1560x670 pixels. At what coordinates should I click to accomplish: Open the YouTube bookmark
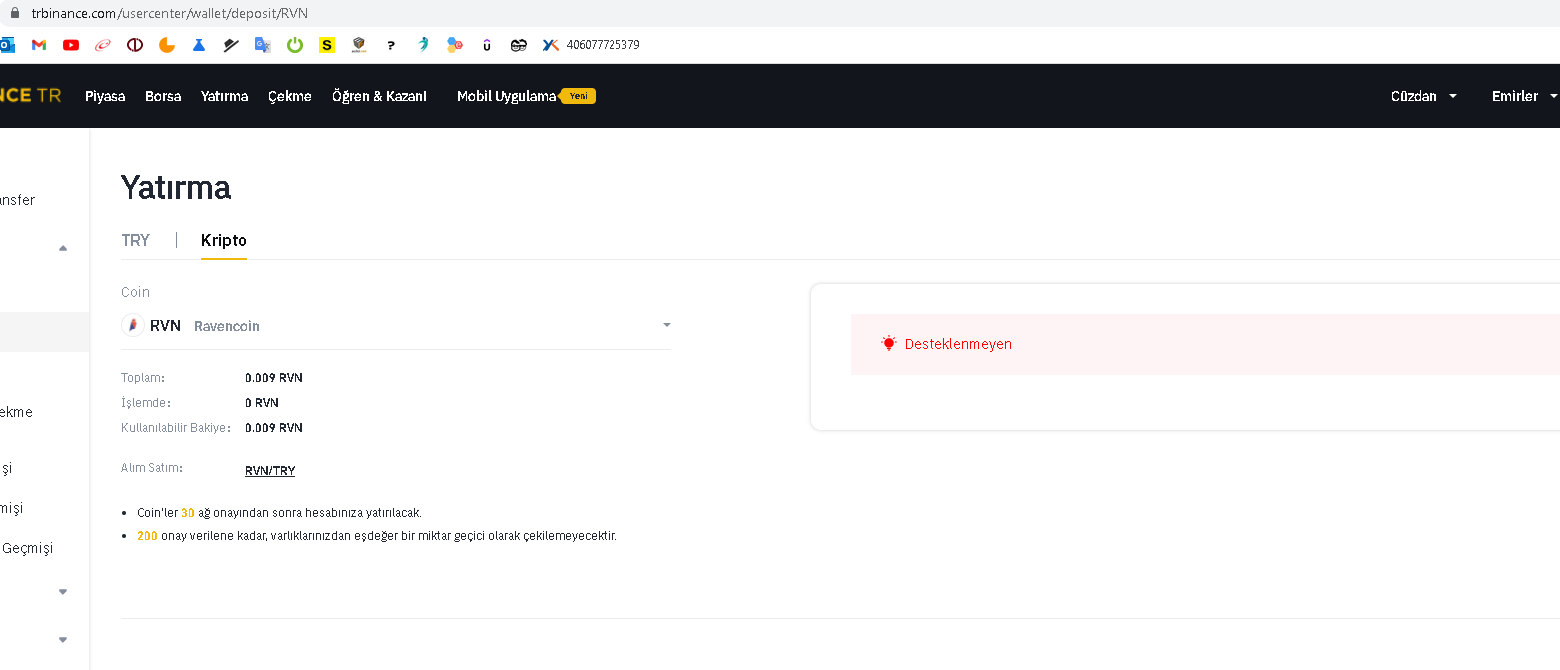pos(71,45)
